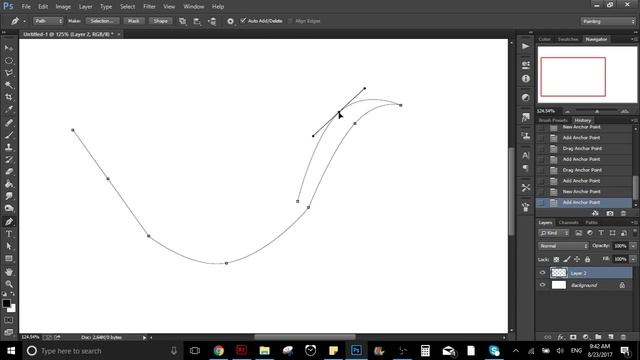Select the Eraser tool
The height and width of the screenshot is (360, 640).
(x=9, y=172)
